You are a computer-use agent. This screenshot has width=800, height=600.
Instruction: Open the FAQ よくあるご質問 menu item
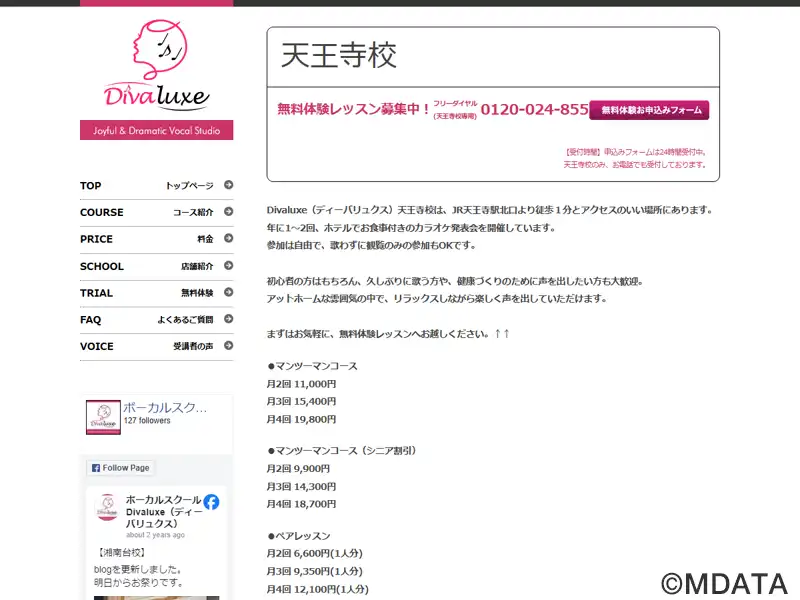157,320
